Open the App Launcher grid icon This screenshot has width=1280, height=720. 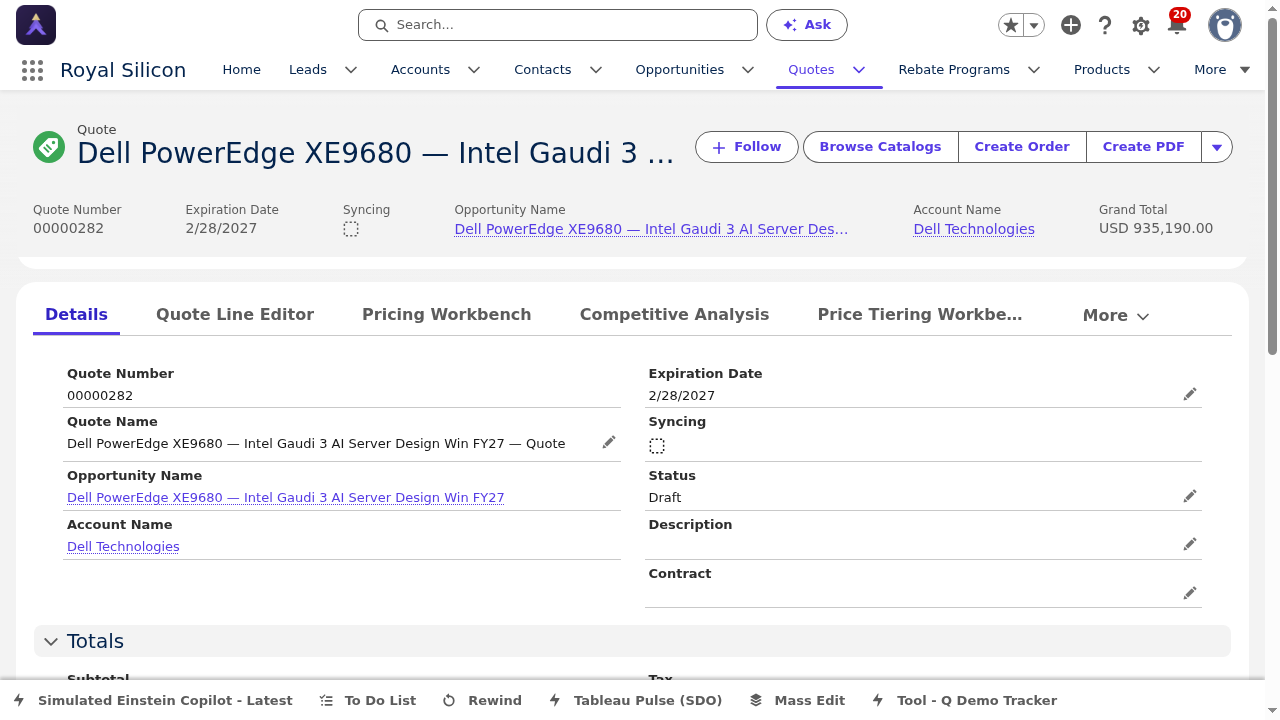(32, 70)
